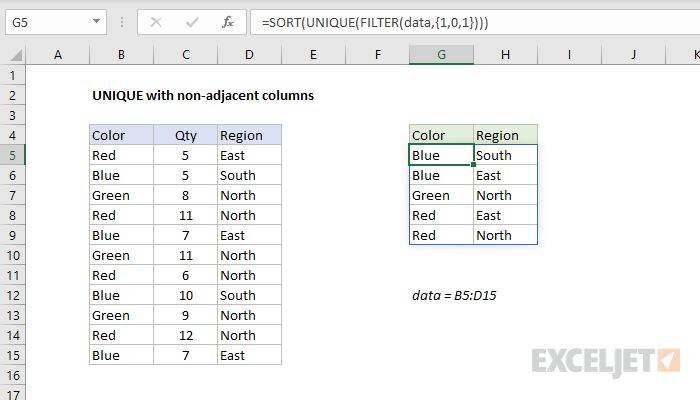Select the Color header cell in B4
700x400 pixels.
121,135
